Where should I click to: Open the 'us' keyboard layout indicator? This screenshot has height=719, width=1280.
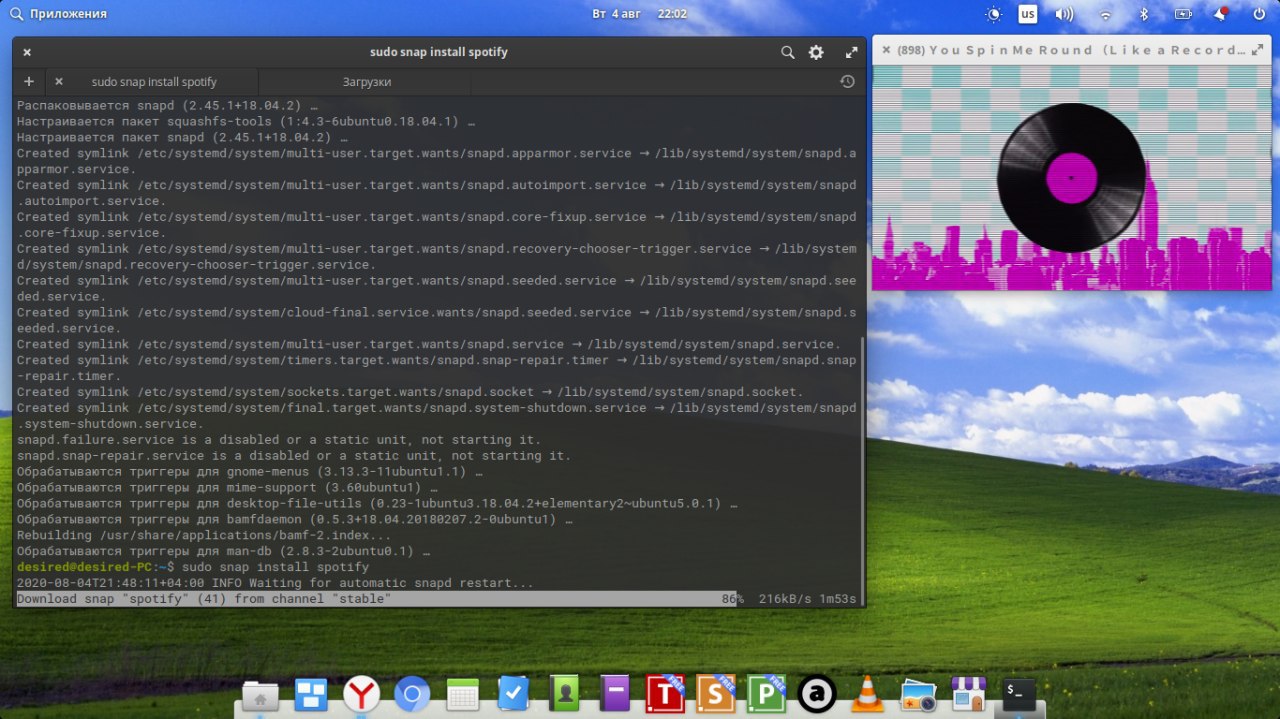(1028, 14)
